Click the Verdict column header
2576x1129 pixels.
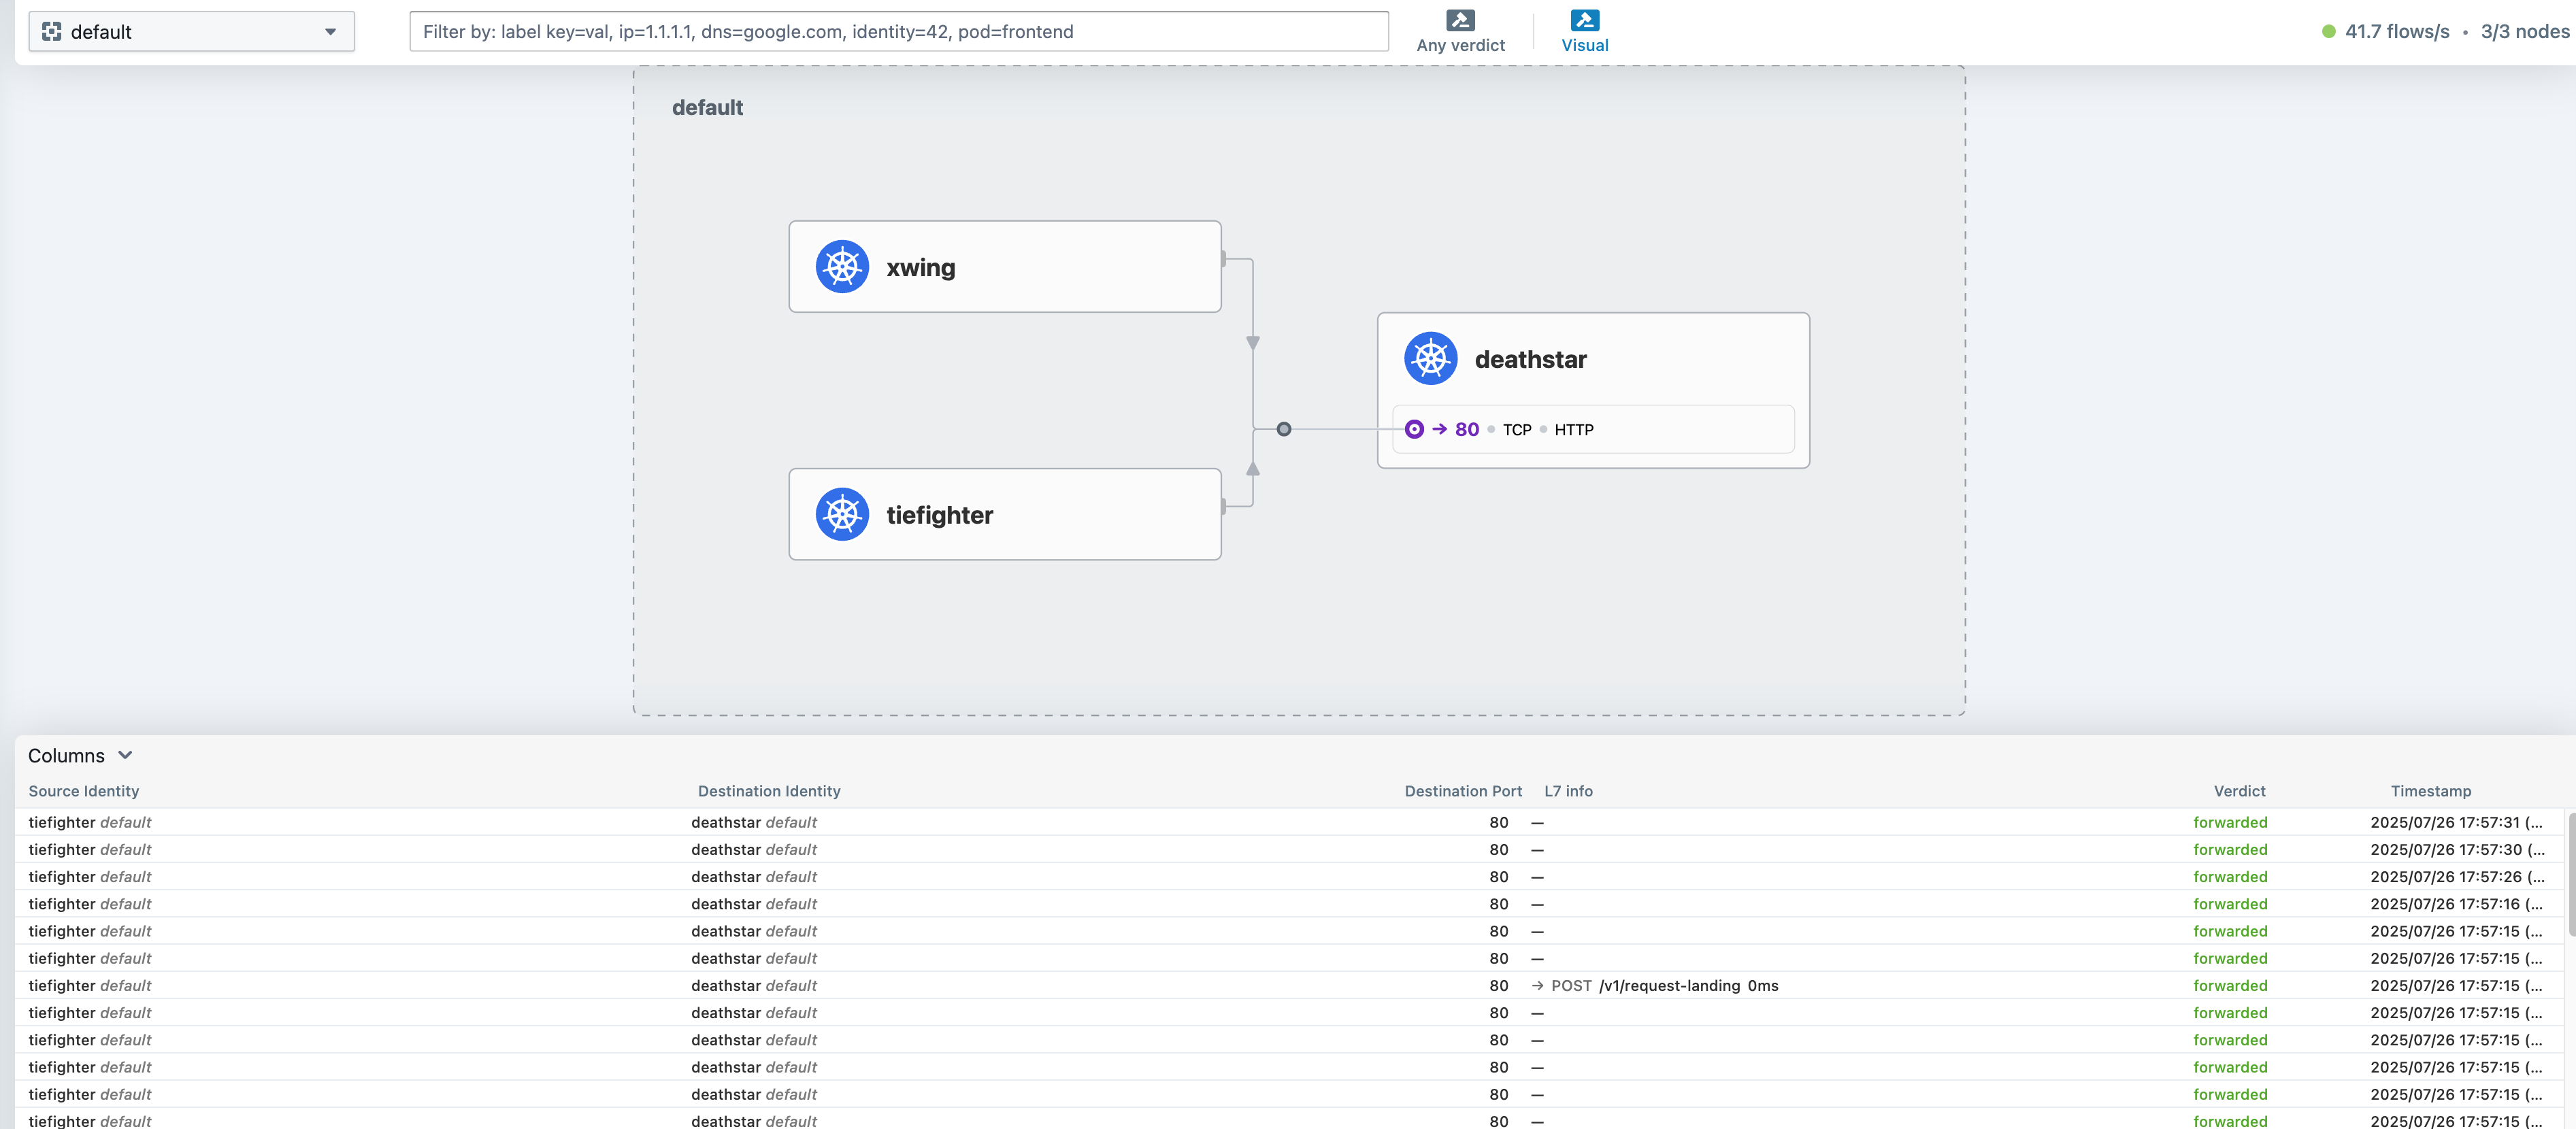[2239, 791]
